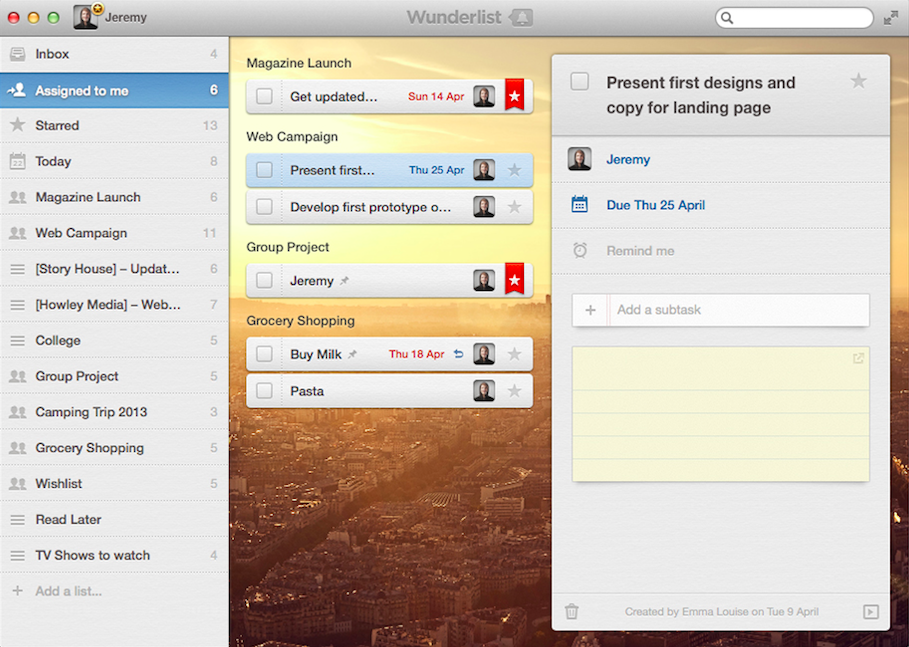909x647 pixels.
Task: Star the Buy Milk task
Action: click(514, 354)
